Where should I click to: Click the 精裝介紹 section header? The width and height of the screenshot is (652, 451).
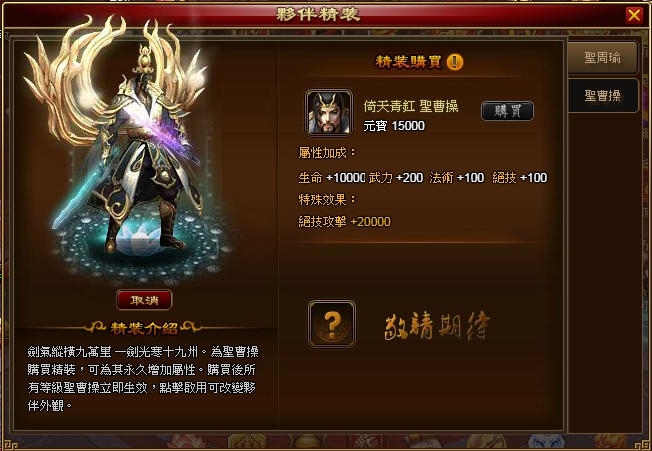click(144, 328)
